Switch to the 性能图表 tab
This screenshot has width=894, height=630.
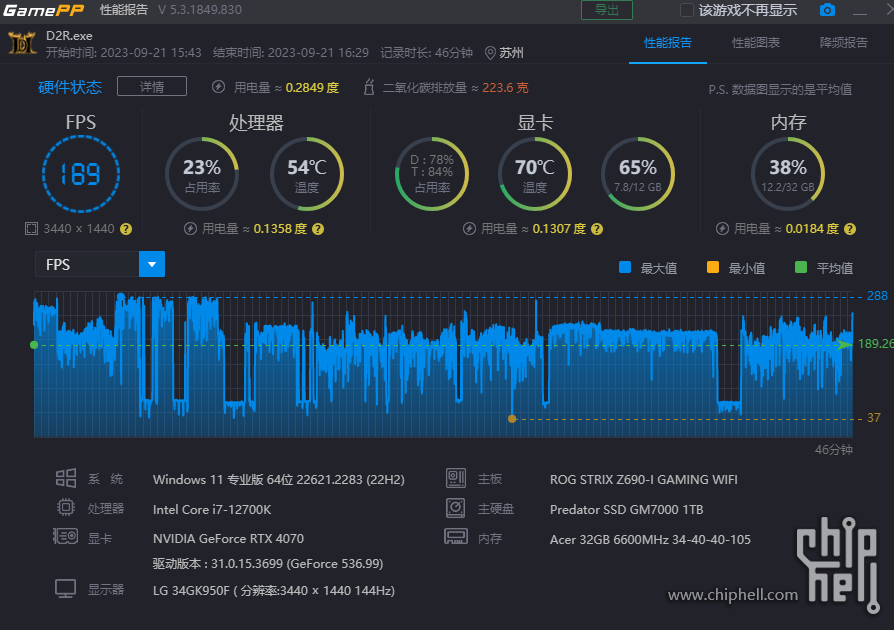click(x=755, y=43)
